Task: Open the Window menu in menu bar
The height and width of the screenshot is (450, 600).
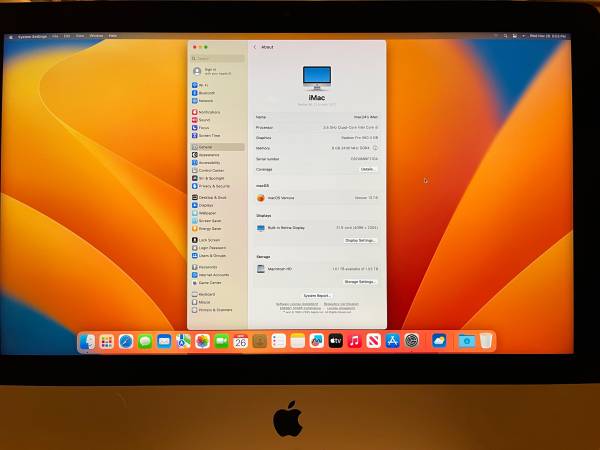Action: (96, 36)
